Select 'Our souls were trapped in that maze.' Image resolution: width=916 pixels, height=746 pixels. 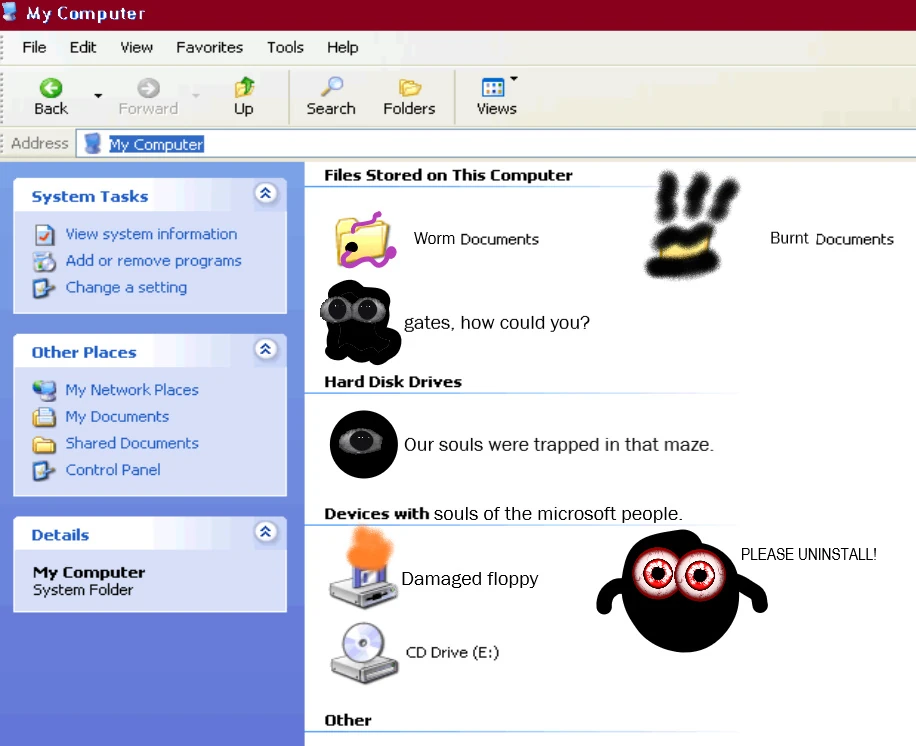[x=559, y=445]
